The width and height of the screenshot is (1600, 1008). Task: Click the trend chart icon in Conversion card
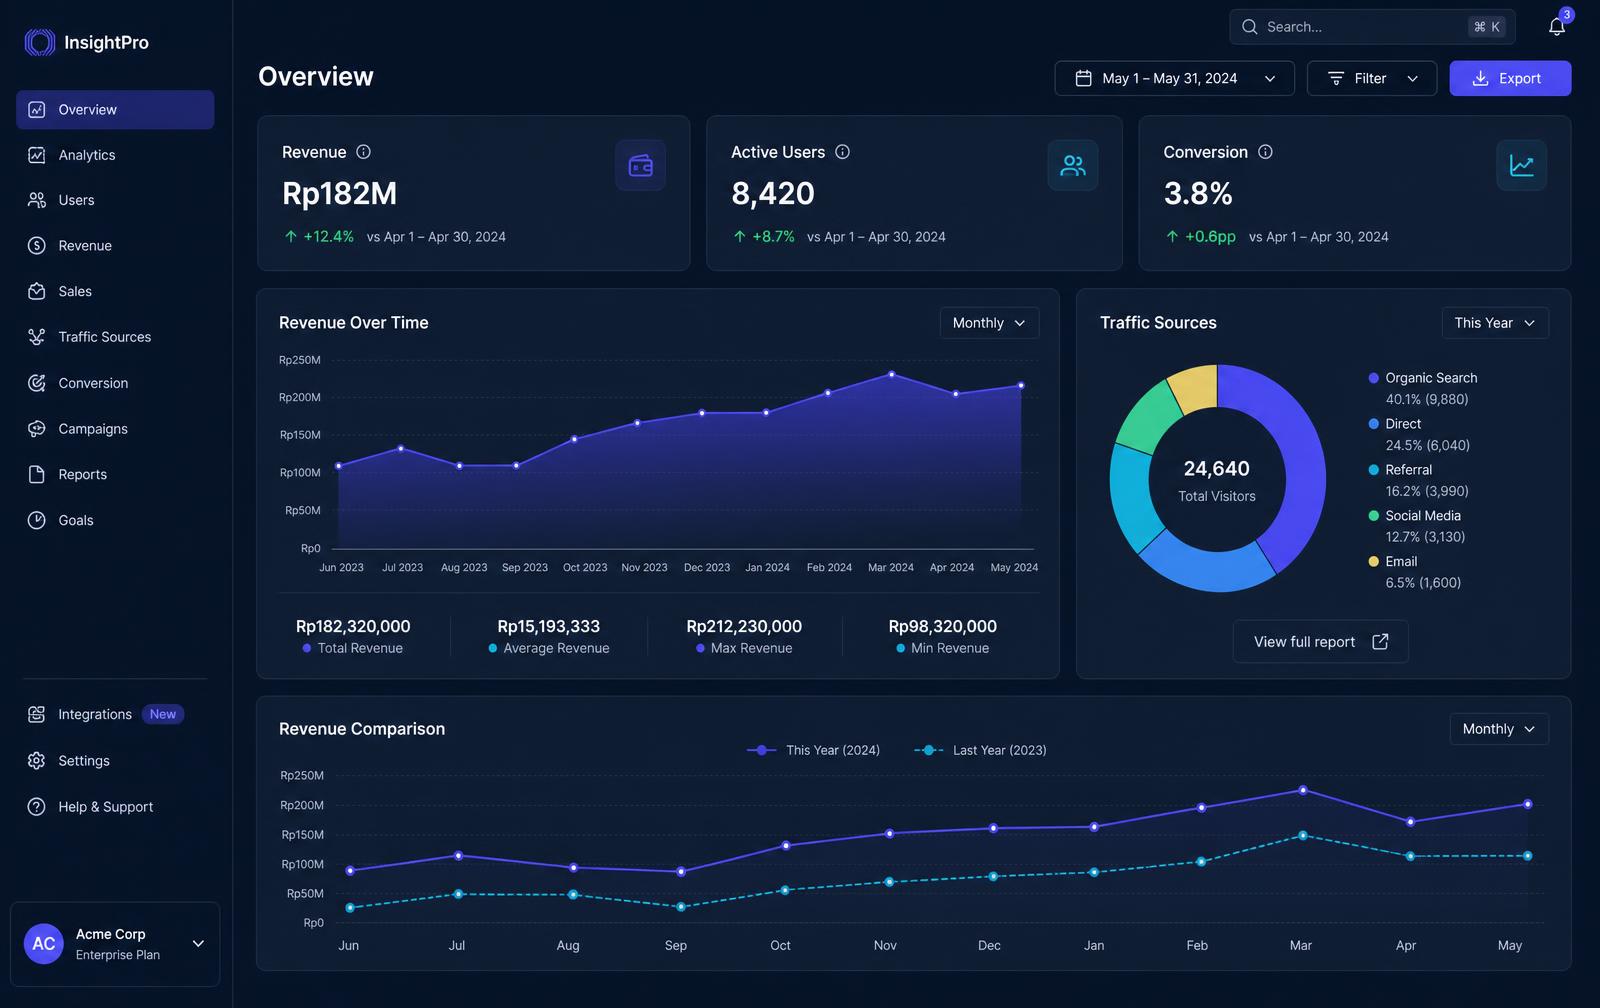[1522, 165]
